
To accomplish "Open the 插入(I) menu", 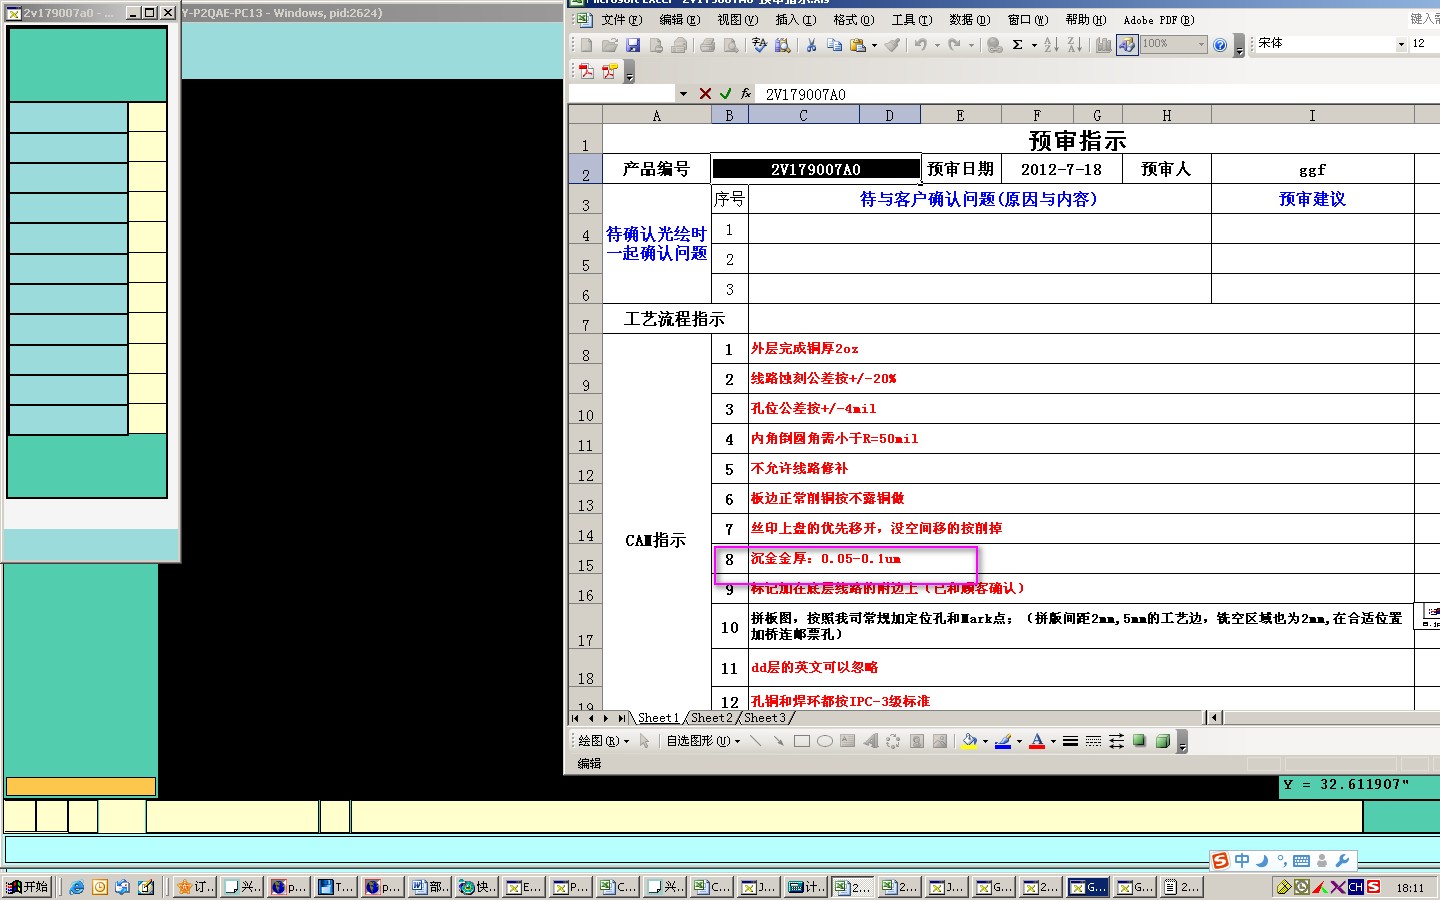I will click(796, 20).
